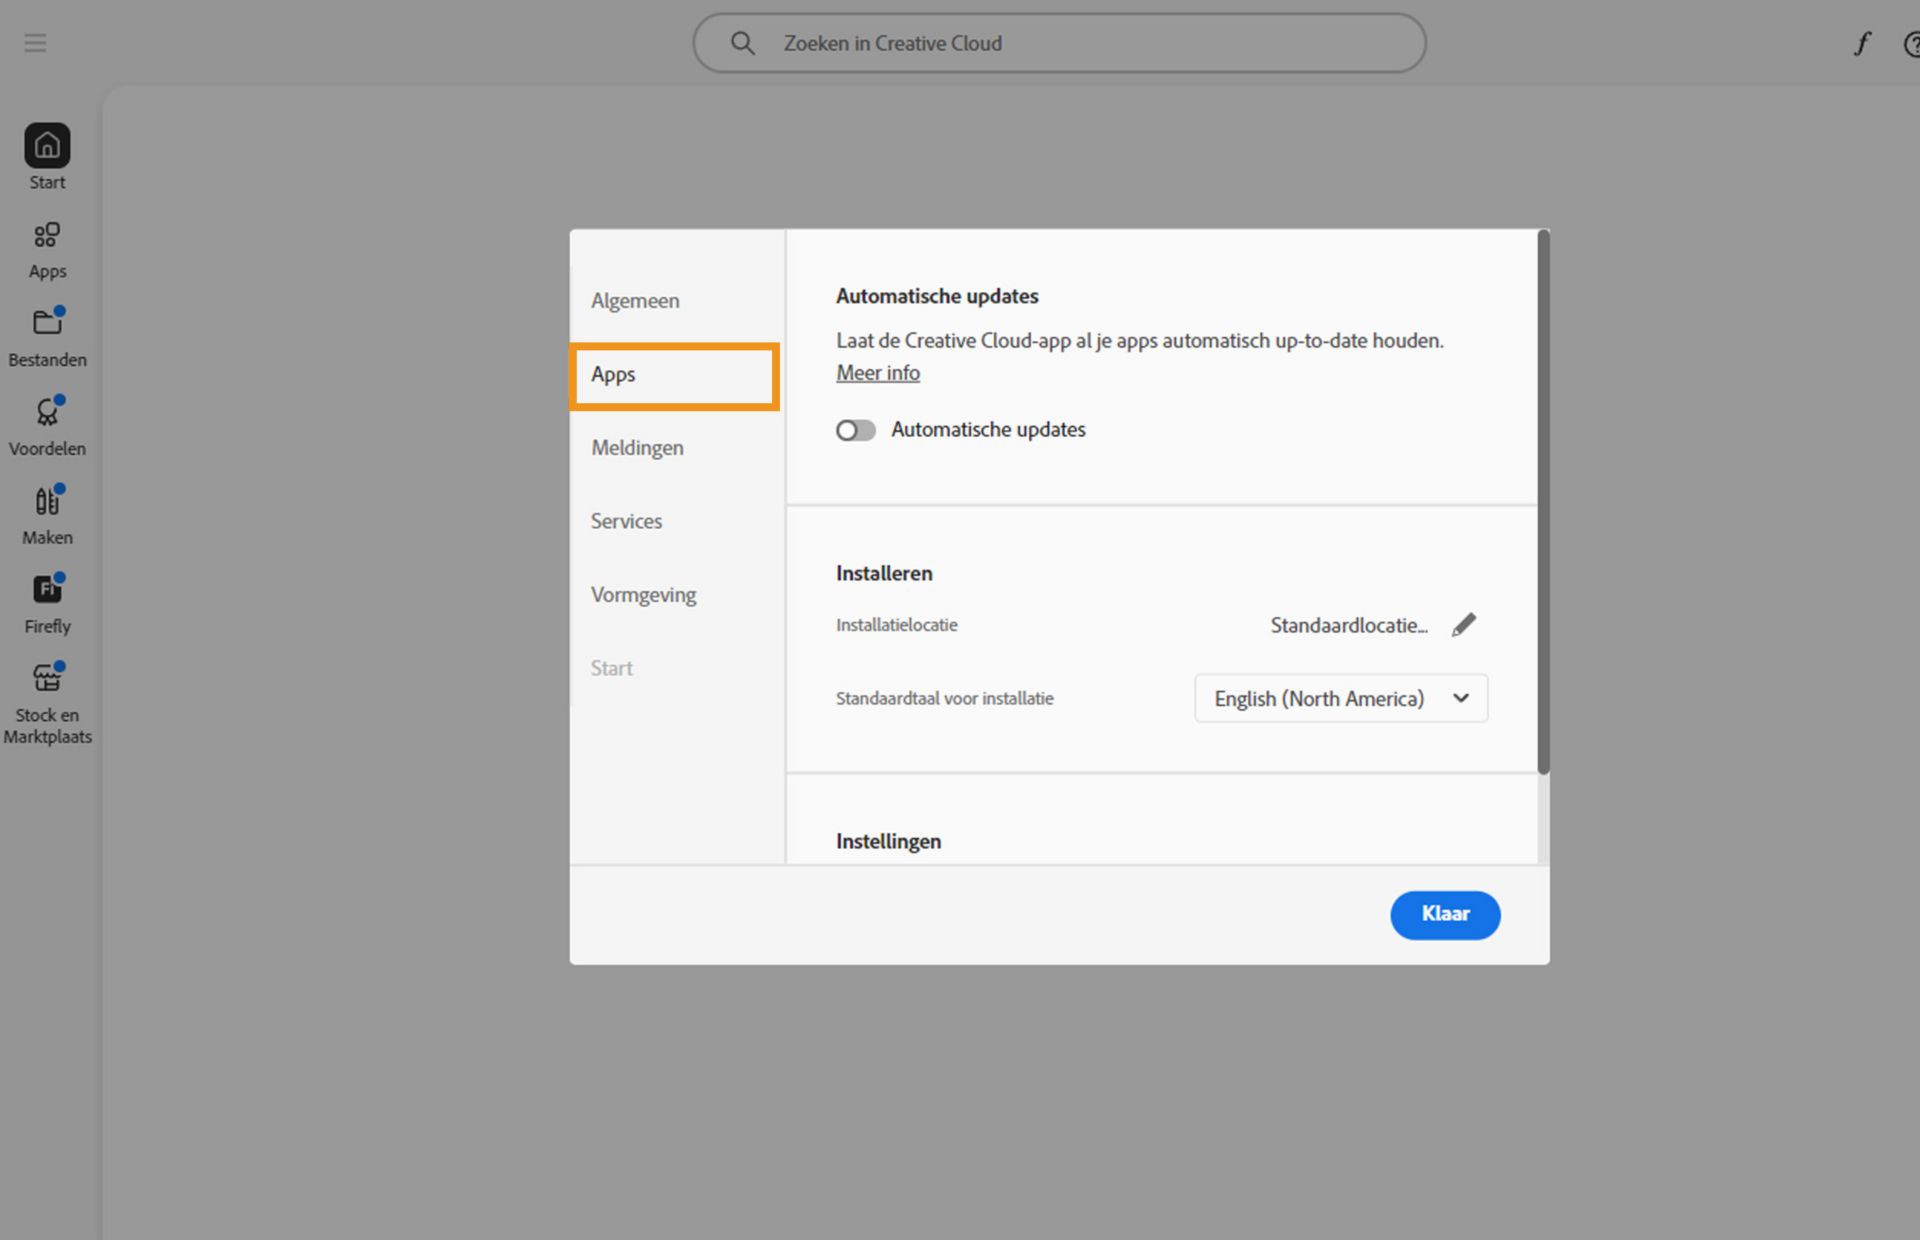Select the Algemeen preferences tab
The width and height of the screenshot is (1920, 1240).
(635, 301)
